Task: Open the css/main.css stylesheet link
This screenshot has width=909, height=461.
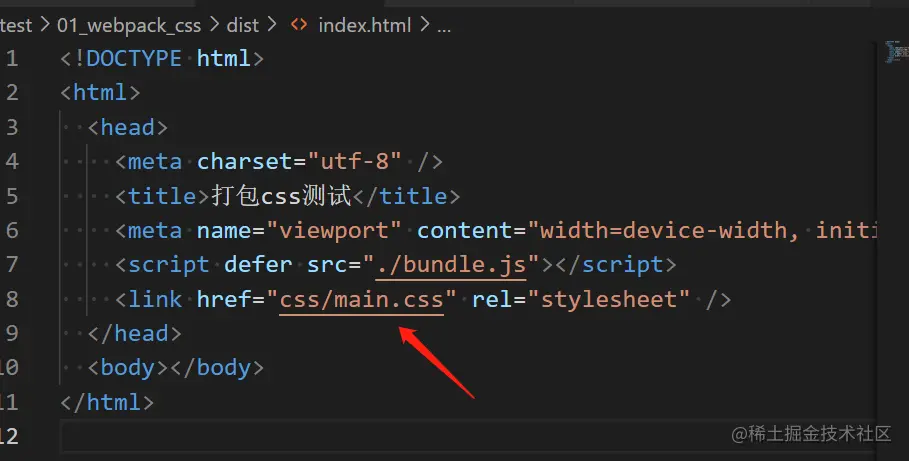Action: click(362, 300)
